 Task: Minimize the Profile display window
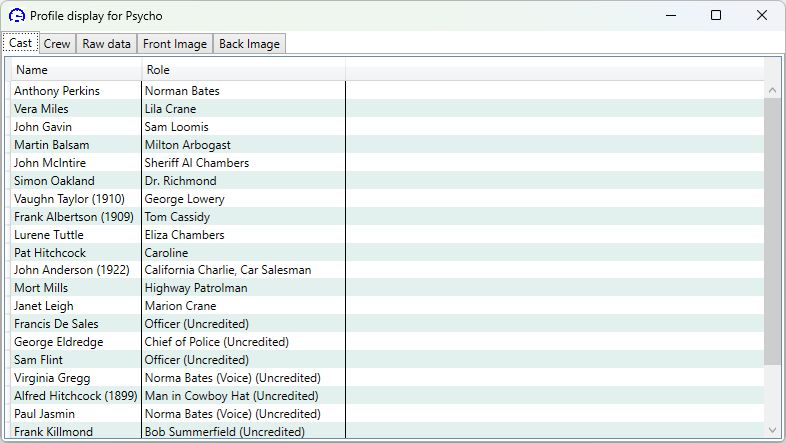(x=671, y=16)
